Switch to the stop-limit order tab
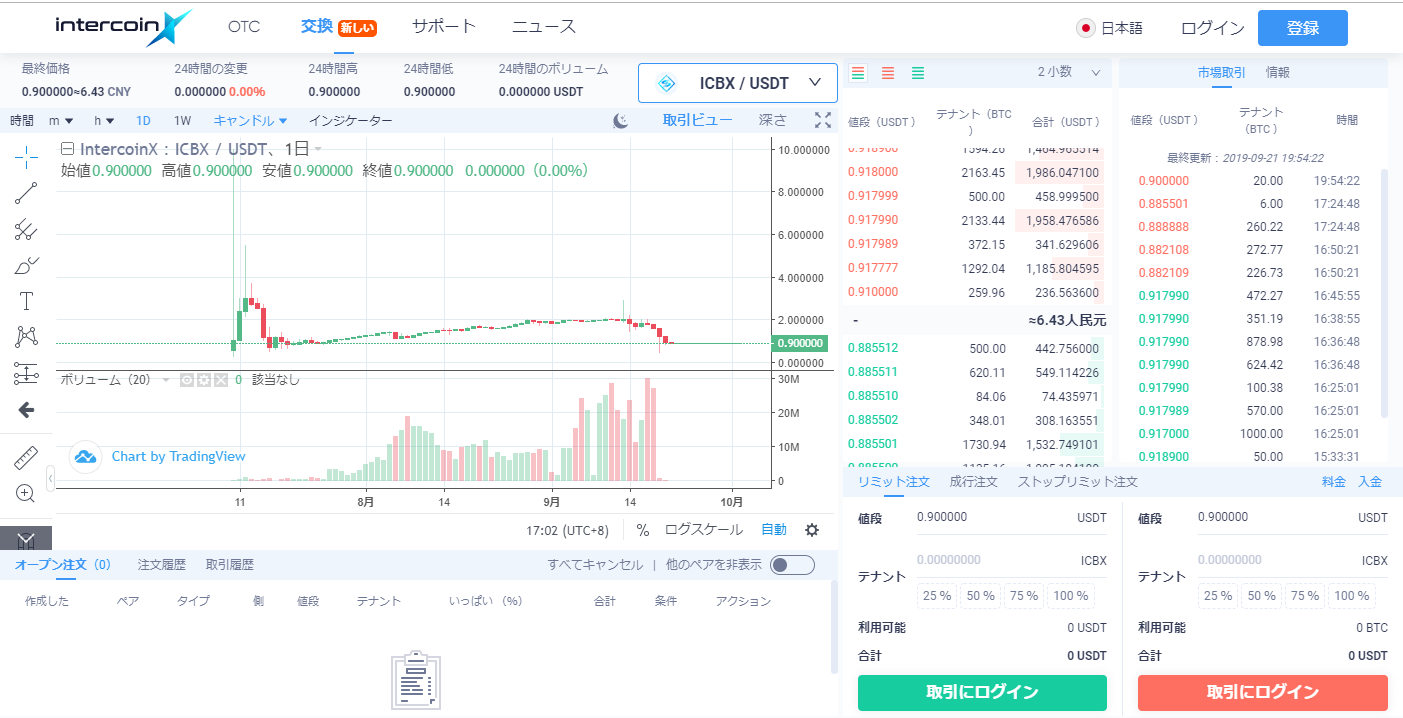1403x718 pixels. 1077,482
